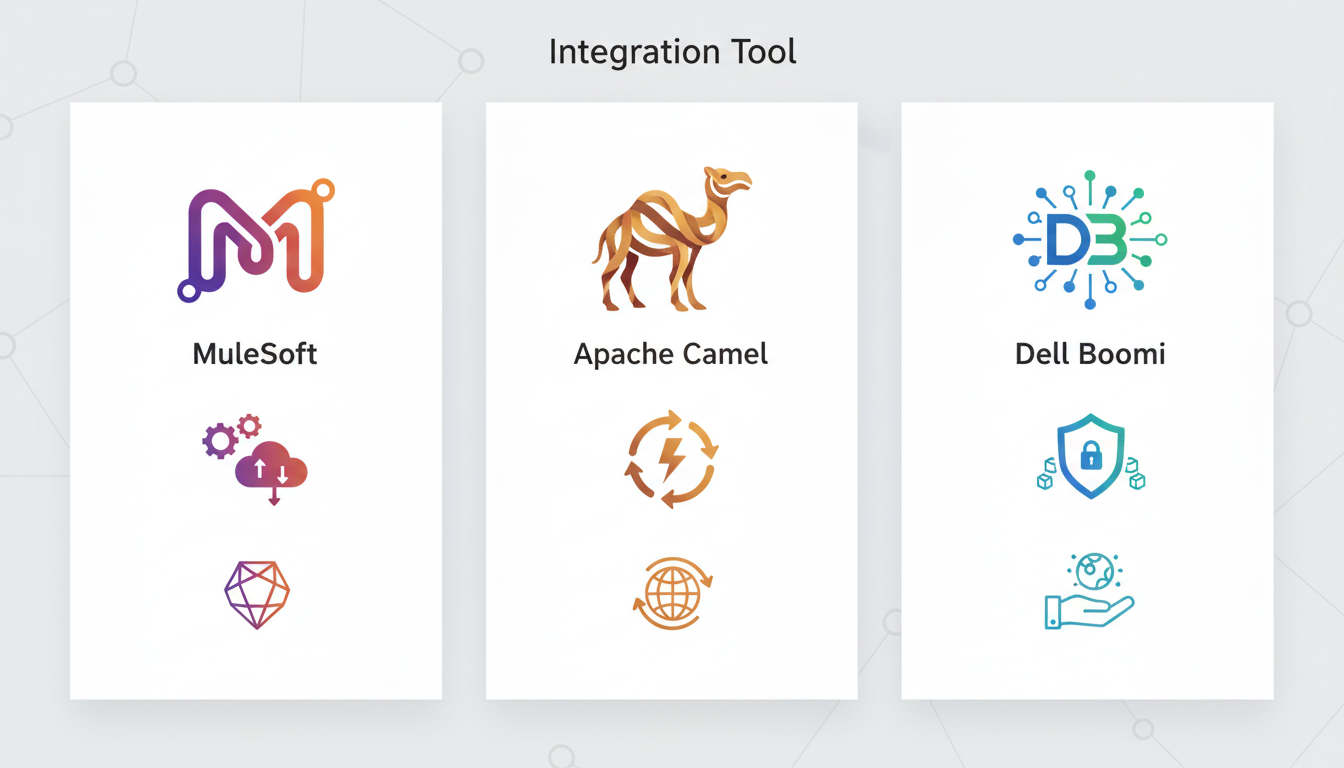Click the Integration Tool heading
The height and width of the screenshot is (768, 1344).
pyautogui.click(x=672, y=51)
